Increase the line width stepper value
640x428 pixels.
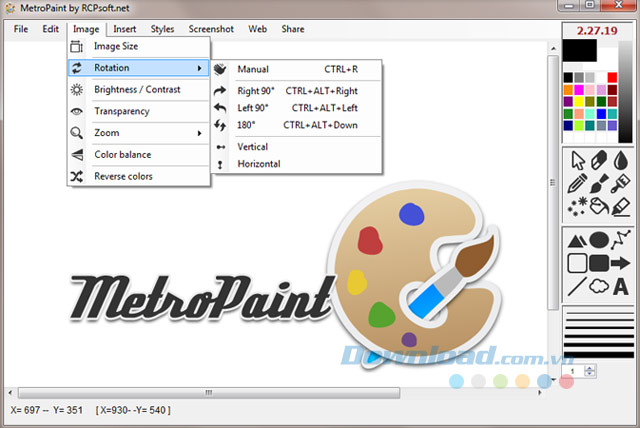point(589,368)
